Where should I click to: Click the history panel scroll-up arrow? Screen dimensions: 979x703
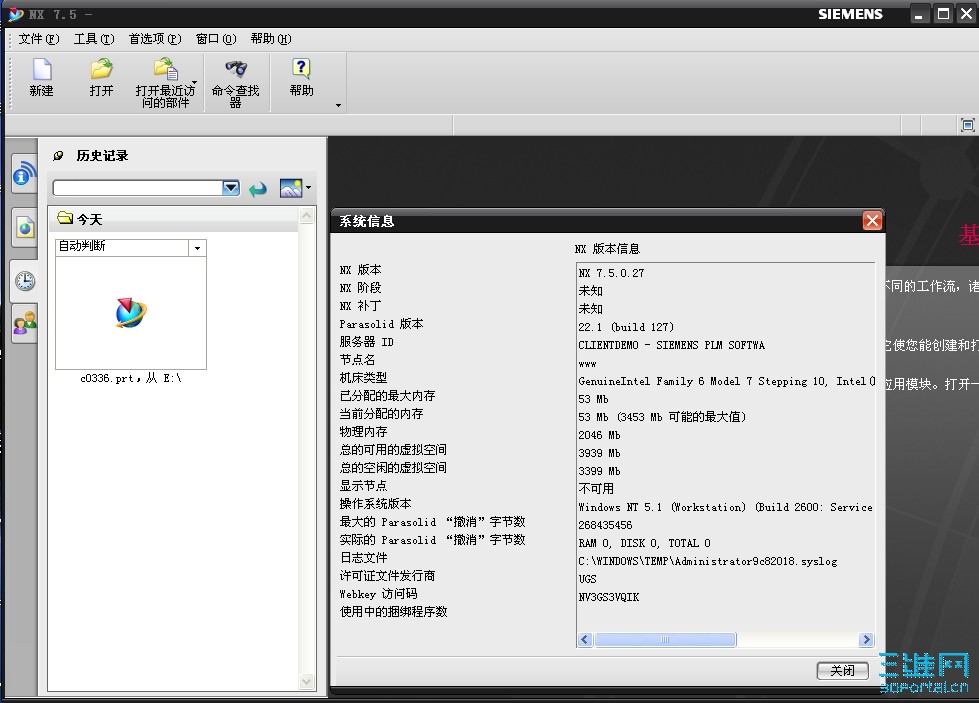click(x=307, y=216)
